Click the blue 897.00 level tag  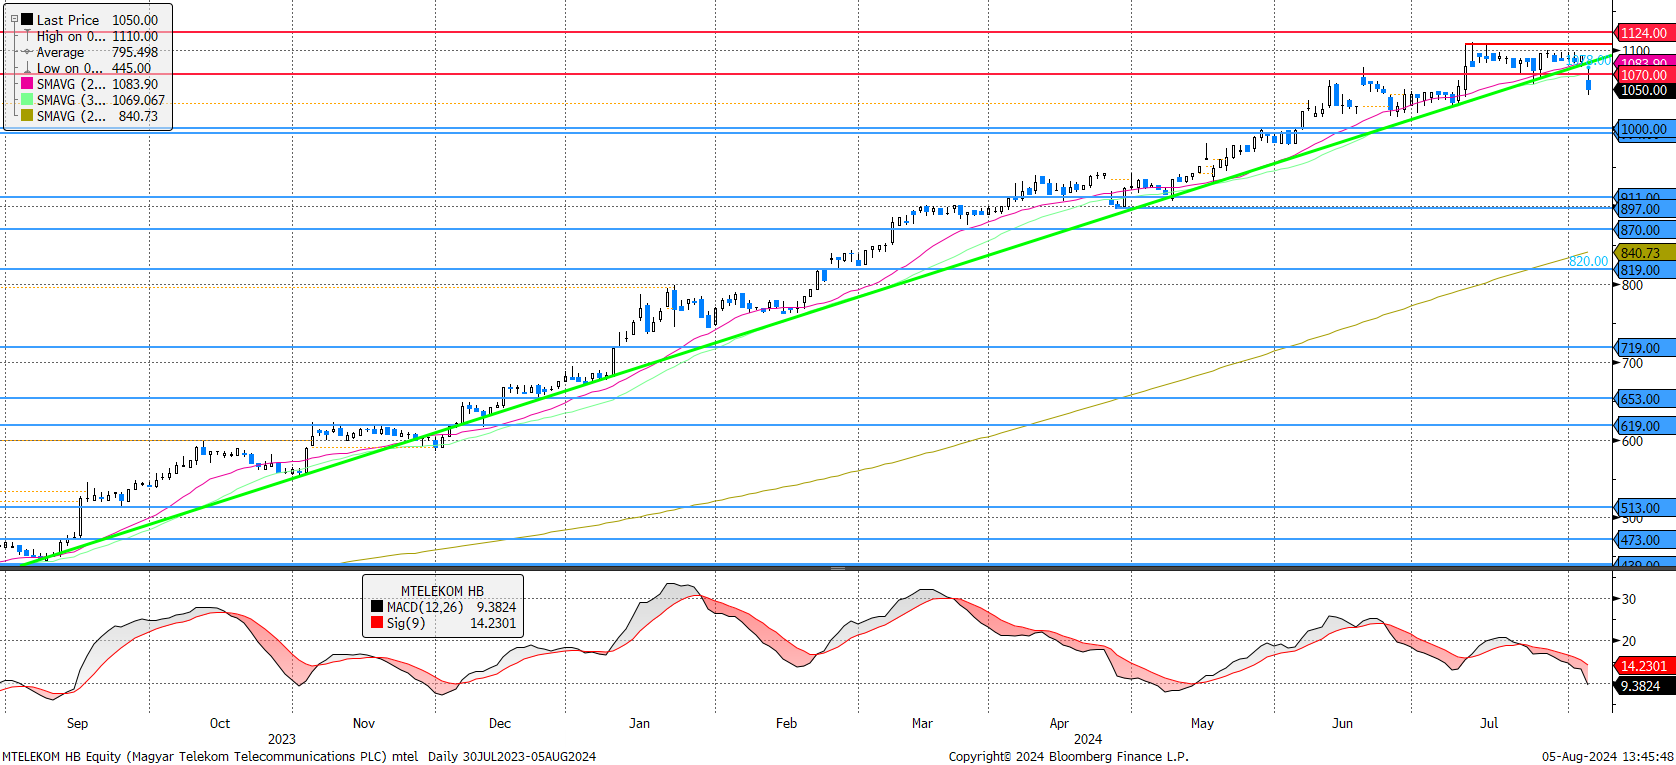[x=1645, y=209]
